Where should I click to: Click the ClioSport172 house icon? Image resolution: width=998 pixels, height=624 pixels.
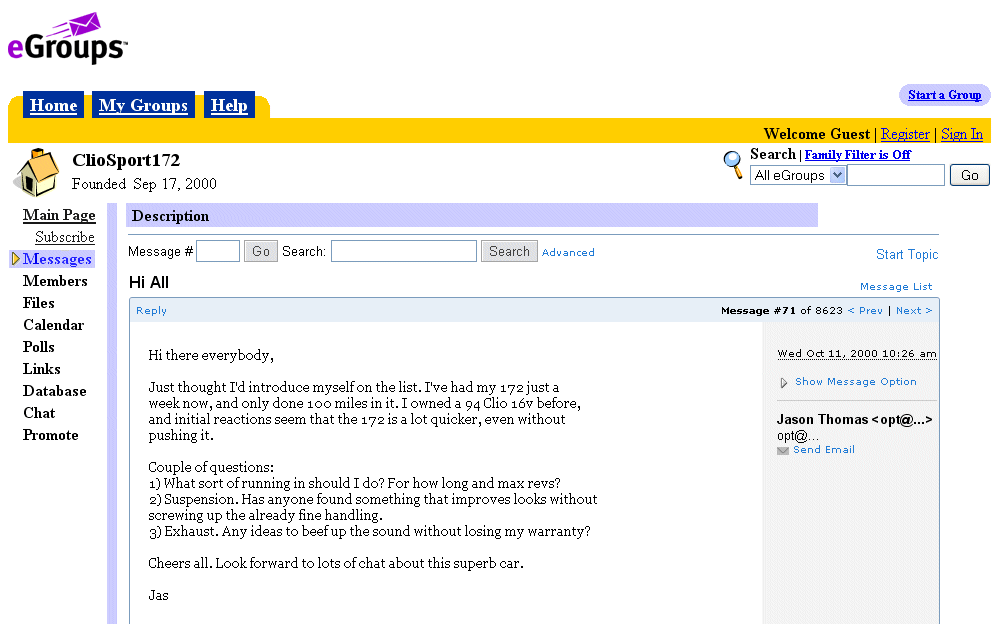37,172
